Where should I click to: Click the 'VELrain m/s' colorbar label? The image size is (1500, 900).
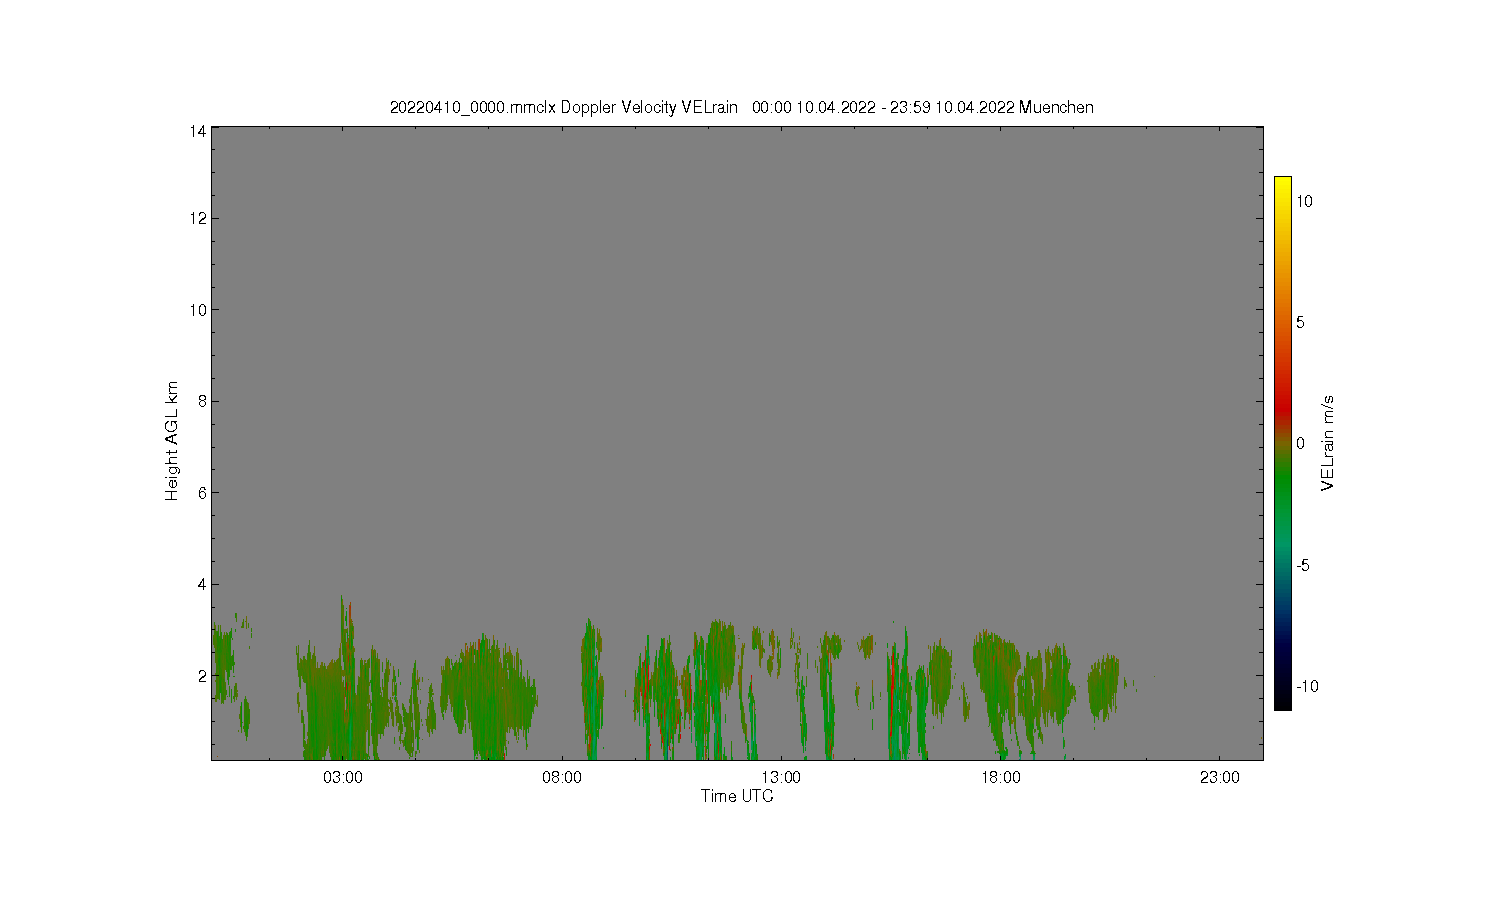coord(1328,443)
